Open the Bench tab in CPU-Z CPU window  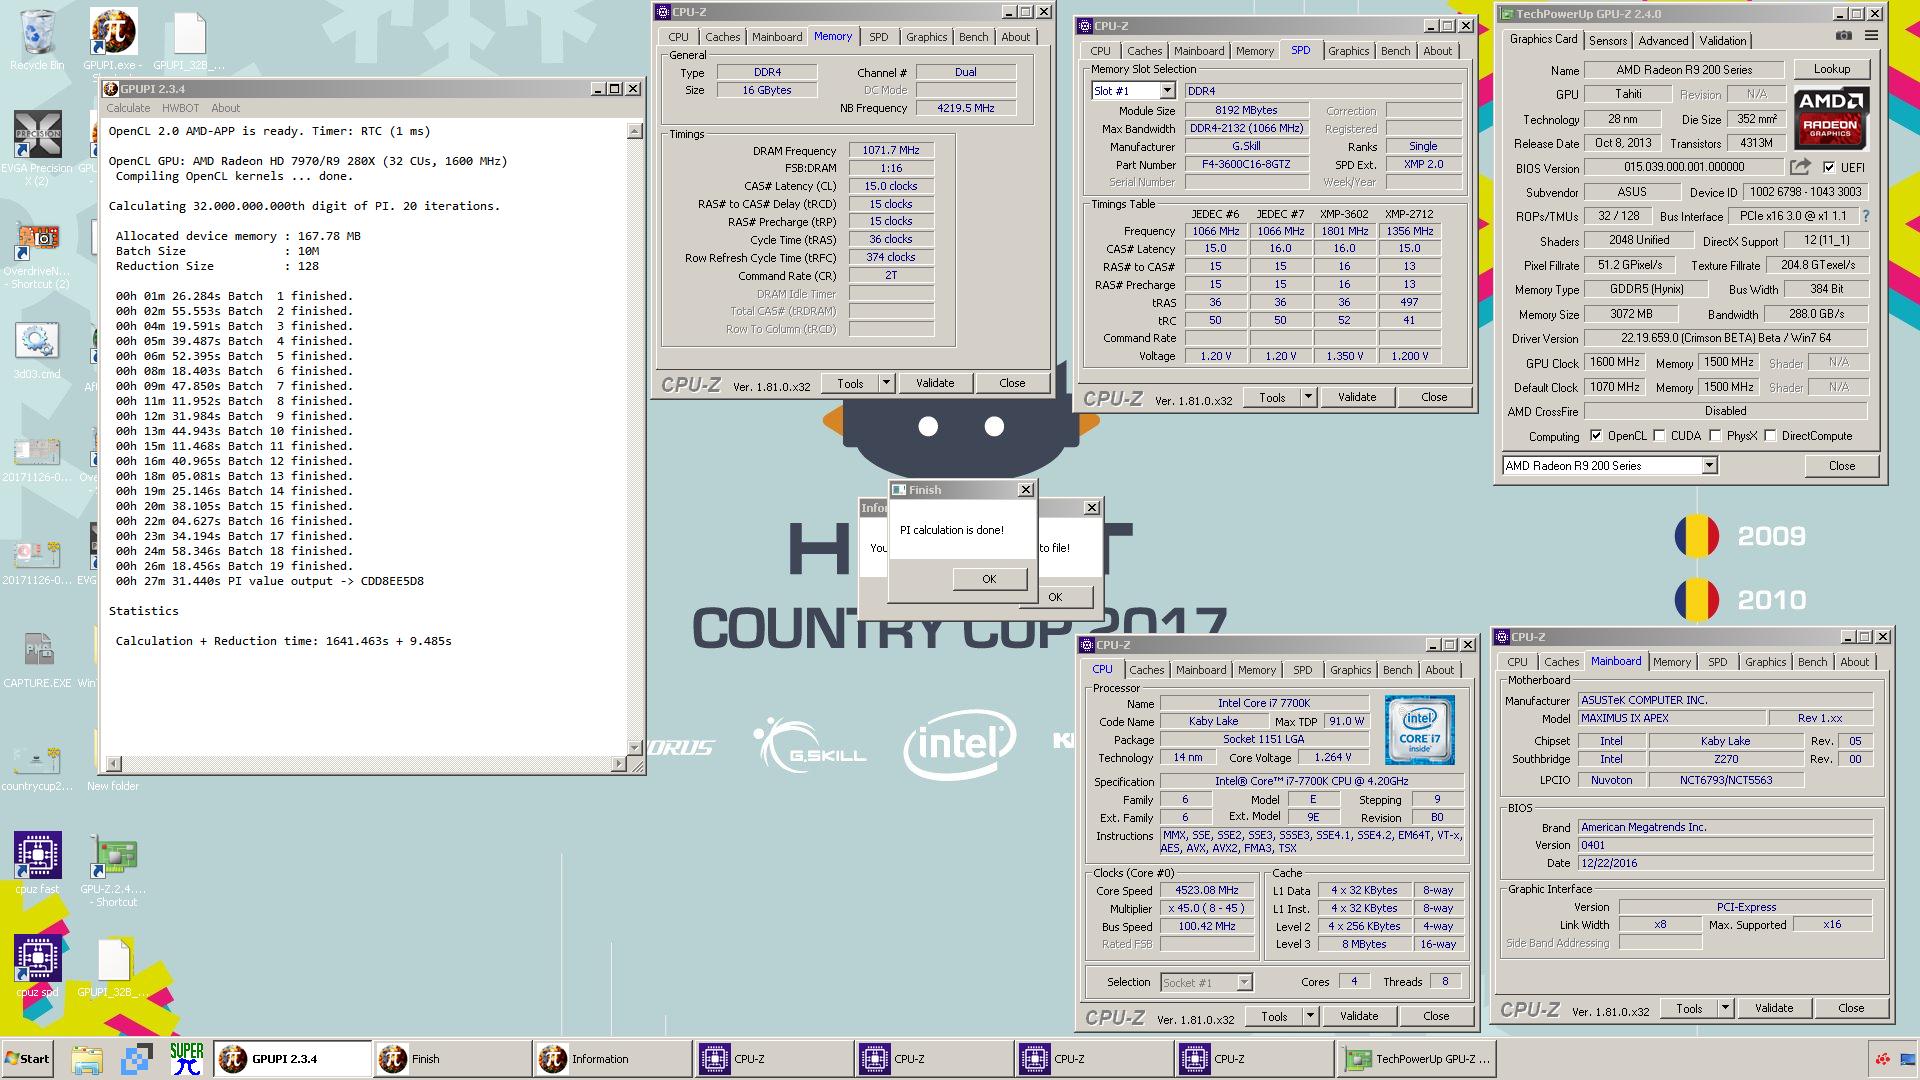click(1397, 670)
